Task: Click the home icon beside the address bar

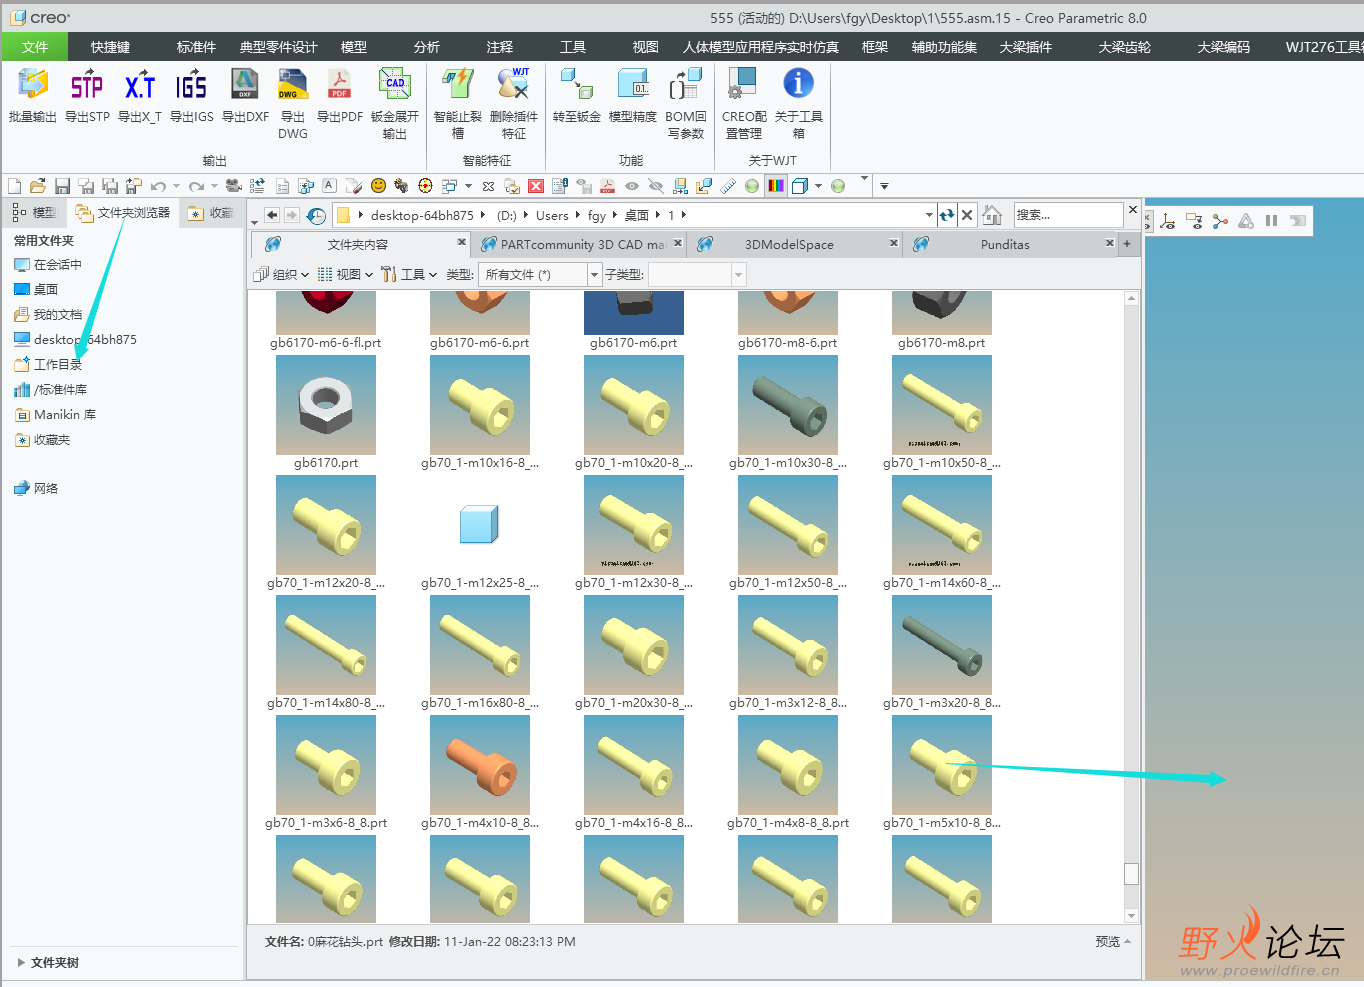Action: 992,215
